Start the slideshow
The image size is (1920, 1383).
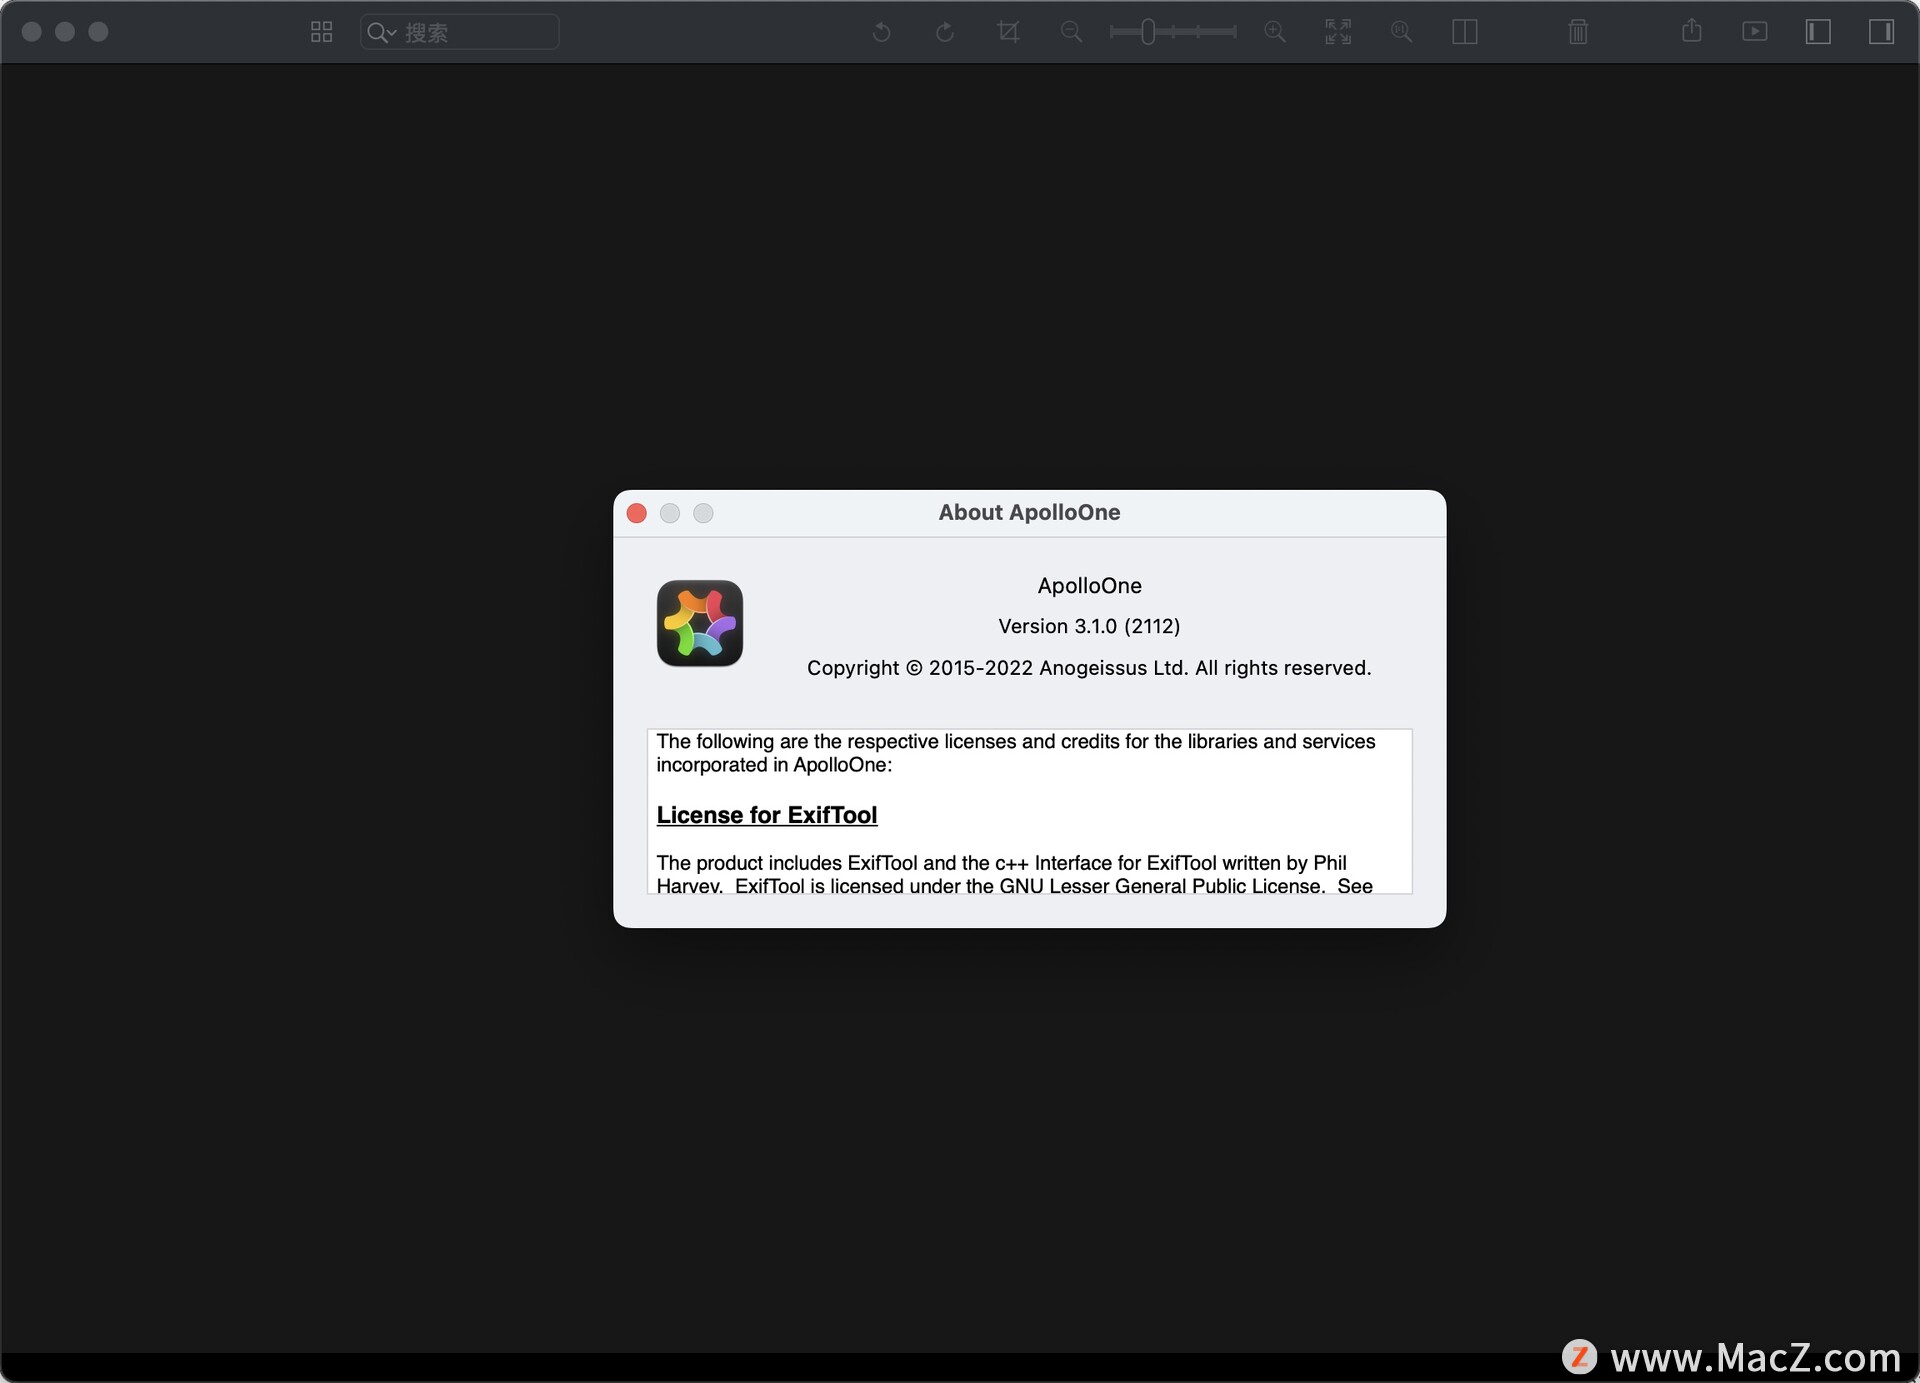[x=1755, y=32]
